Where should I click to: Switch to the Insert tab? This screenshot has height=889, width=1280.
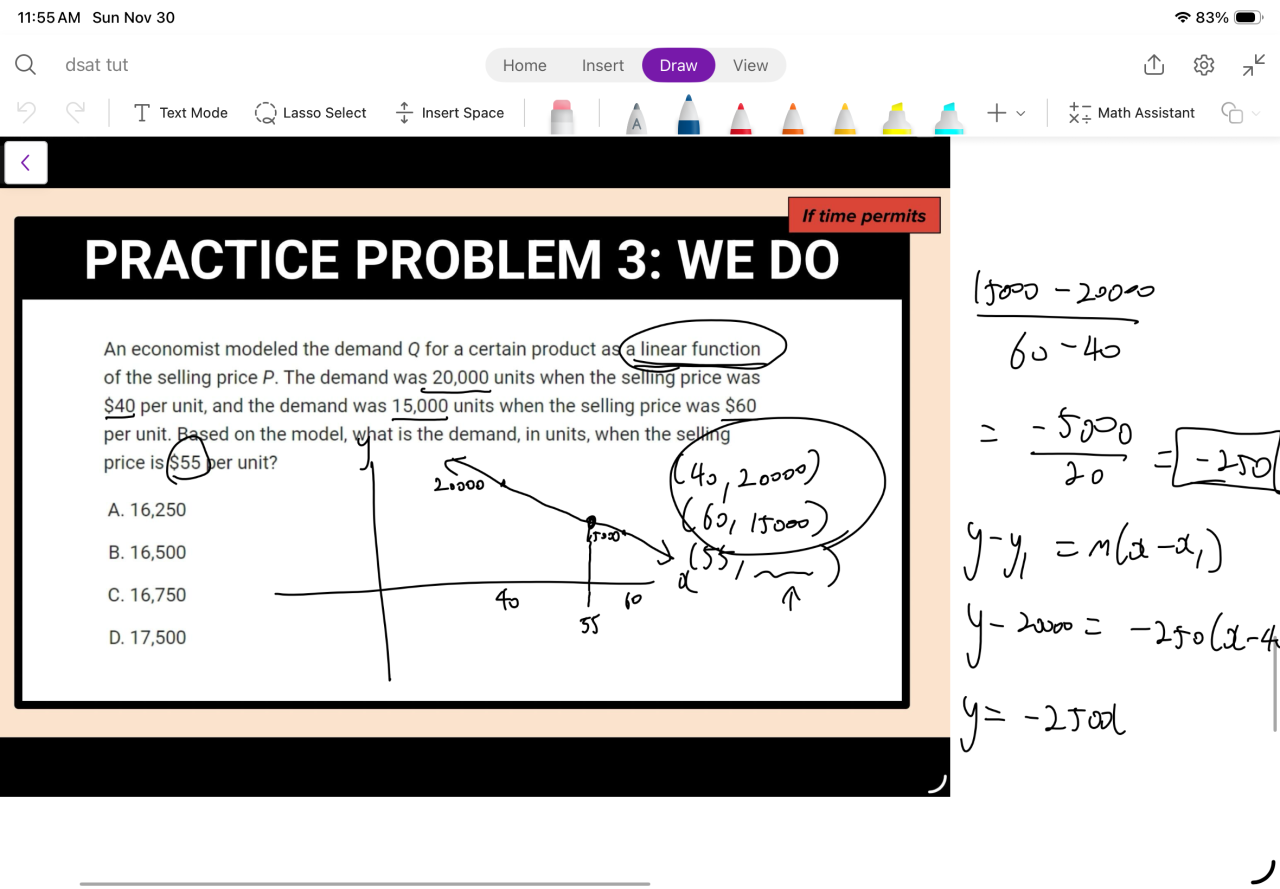[x=603, y=65]
